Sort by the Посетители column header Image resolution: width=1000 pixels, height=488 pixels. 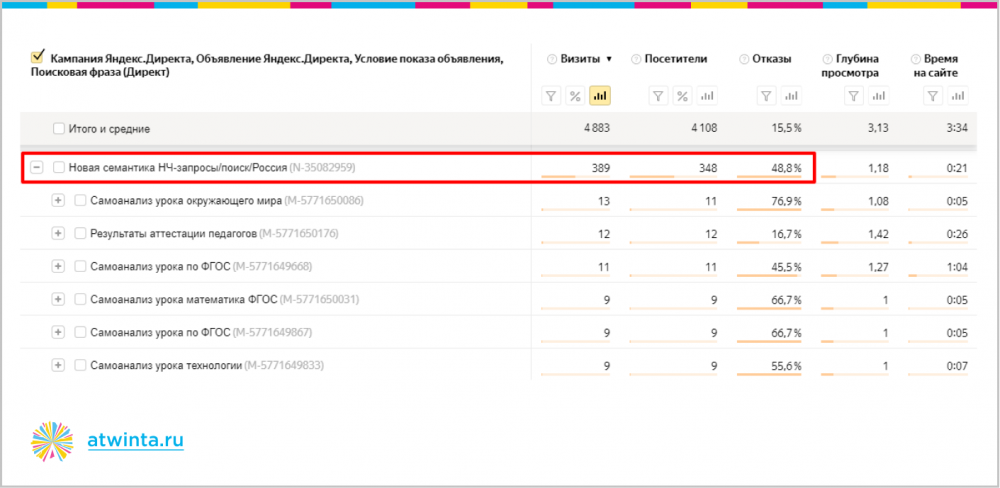675,59
